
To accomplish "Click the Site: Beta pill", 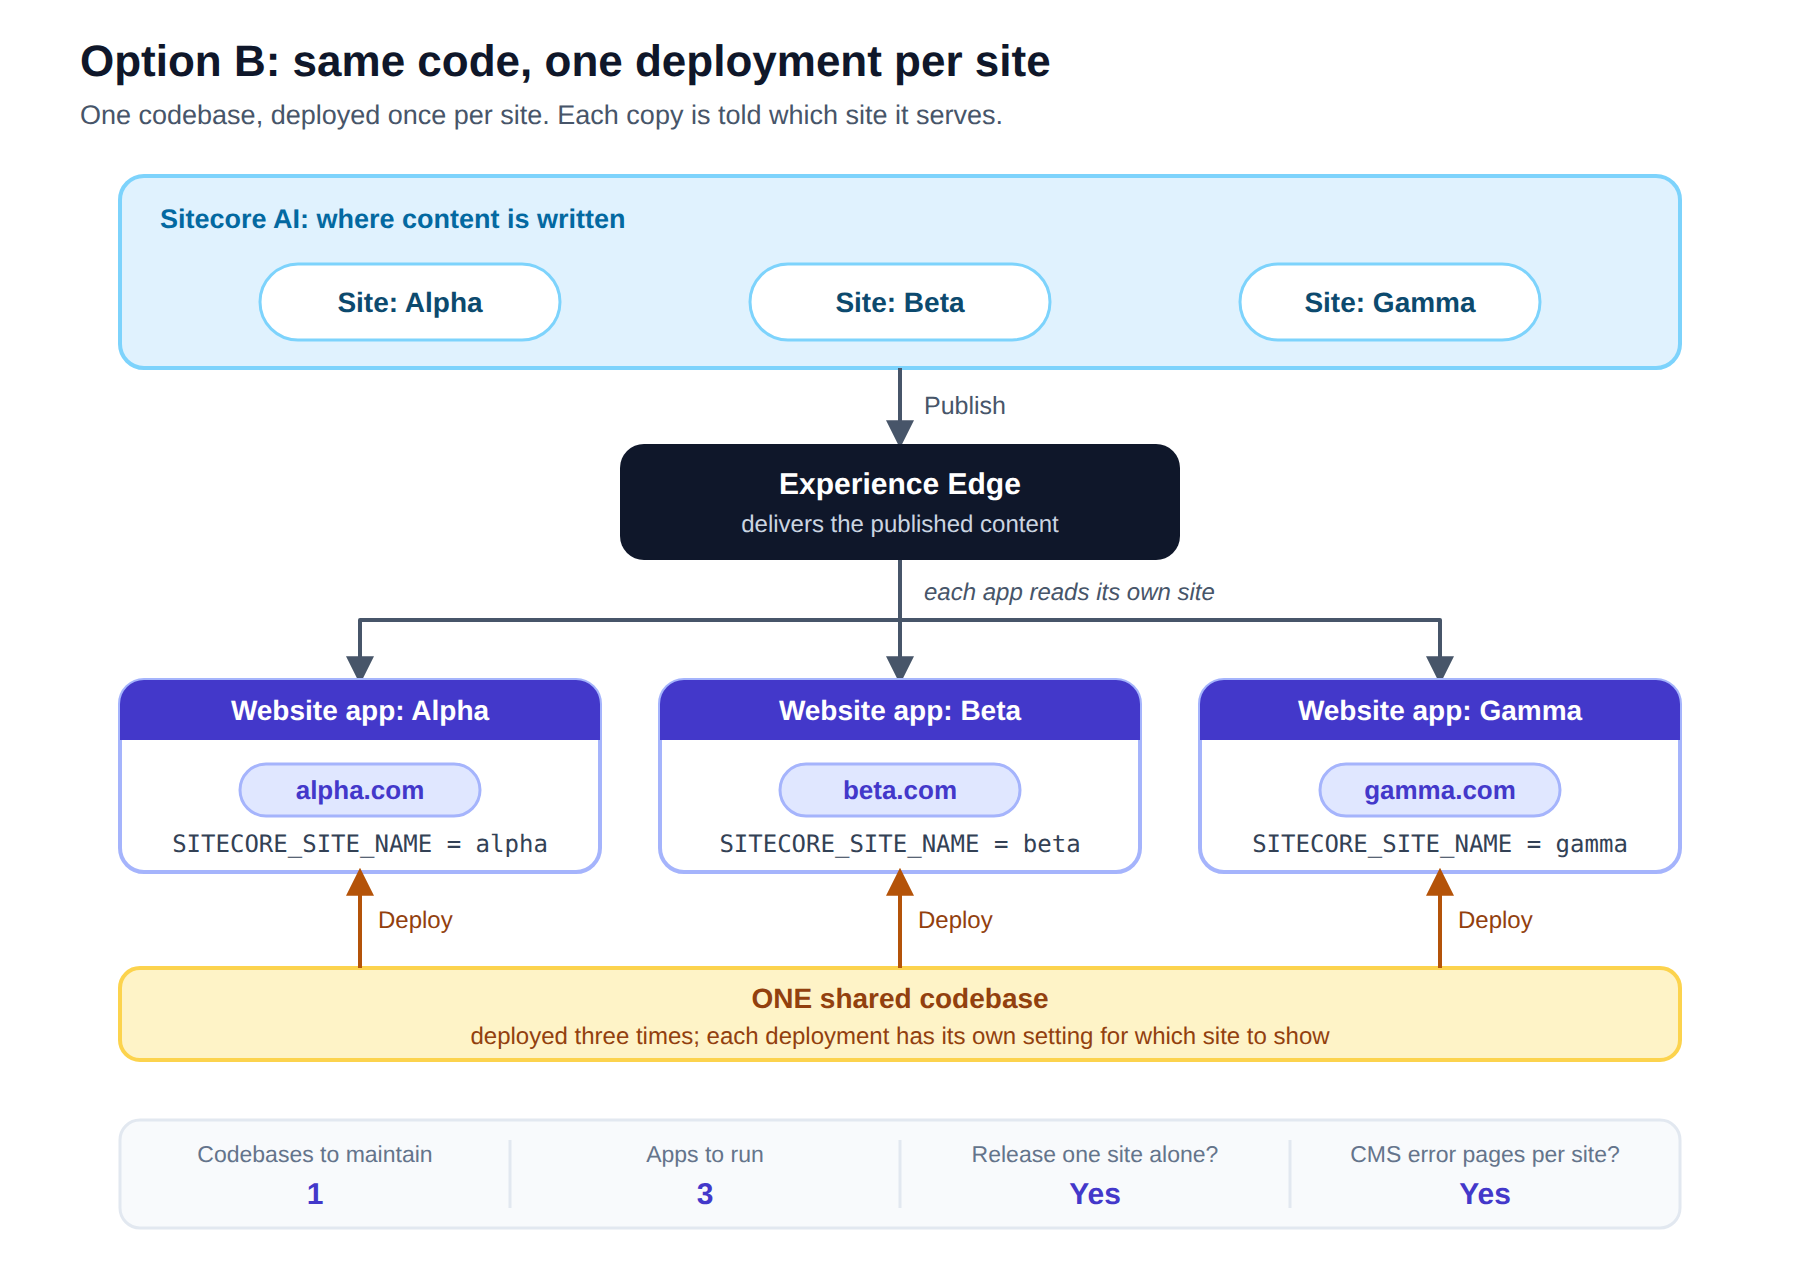I will coord(900,302).
